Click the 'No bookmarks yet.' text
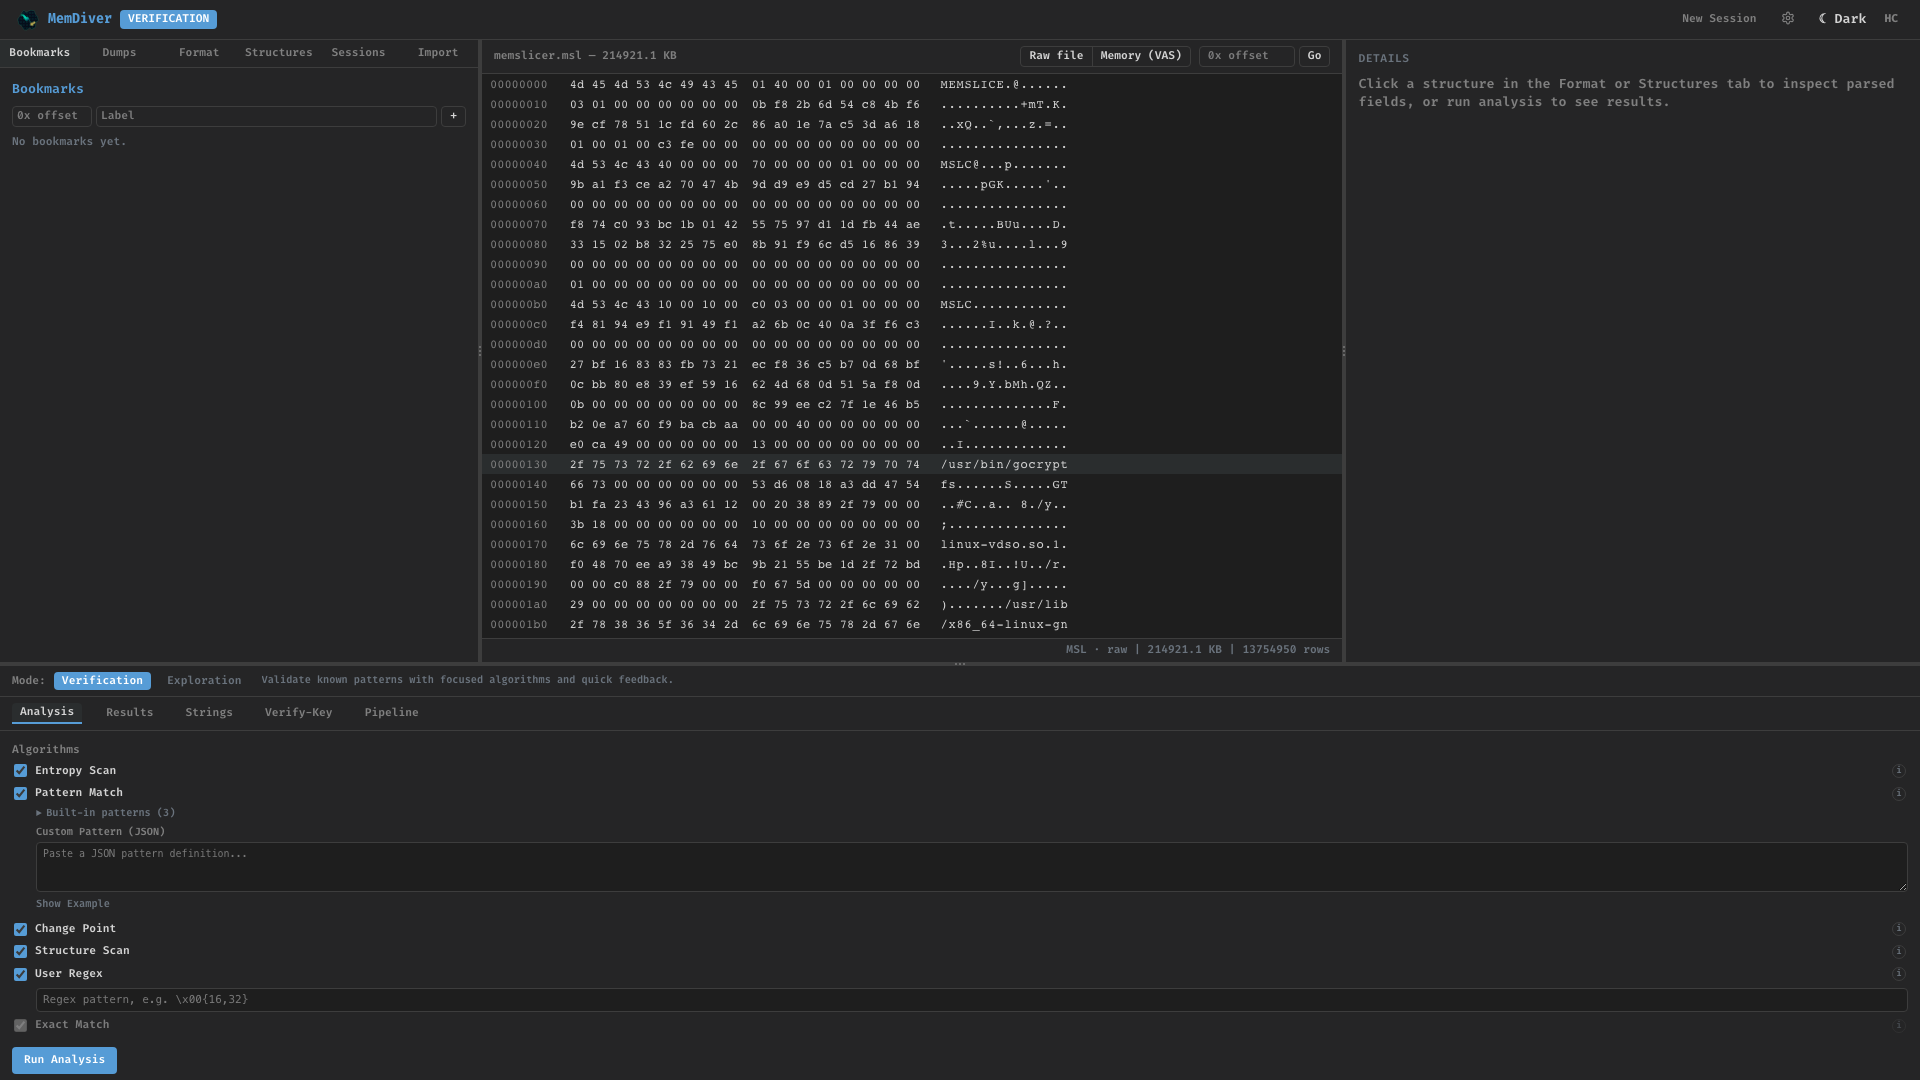Viewport: 1920px width, 1080px height. [x=69, y=142]
